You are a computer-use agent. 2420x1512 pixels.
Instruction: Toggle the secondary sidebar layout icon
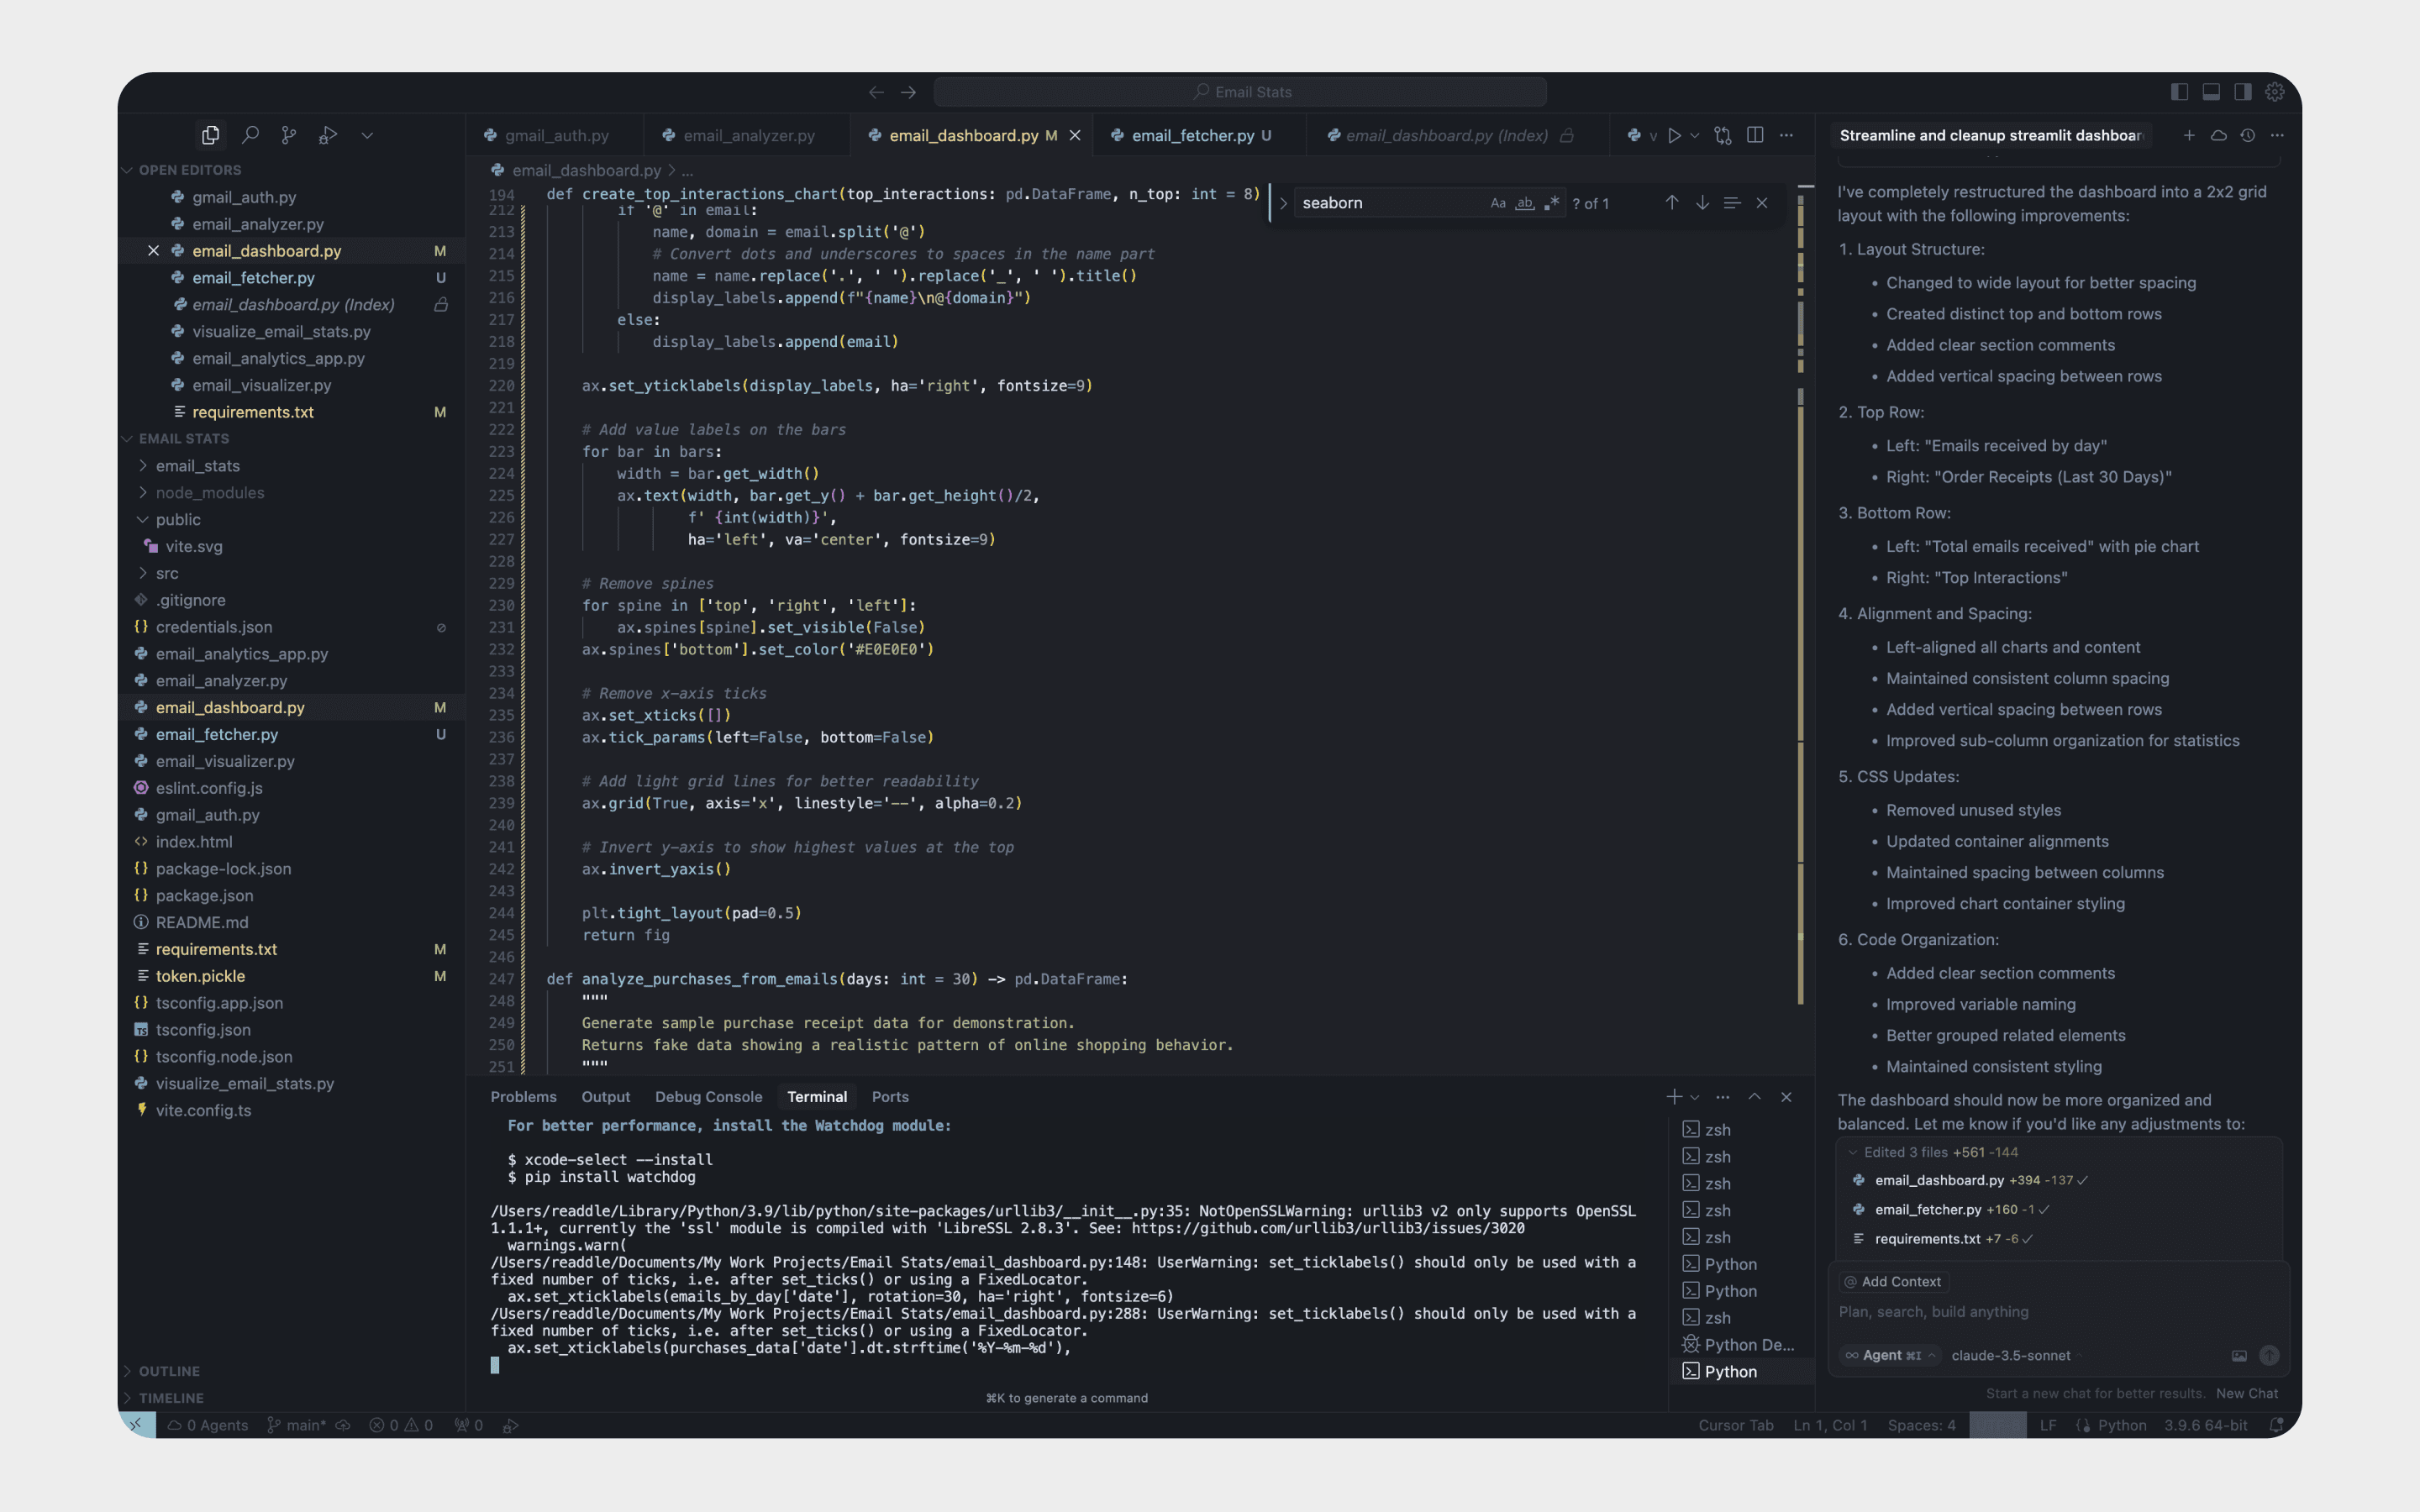pyautogui.click(x=2243, y=92)
